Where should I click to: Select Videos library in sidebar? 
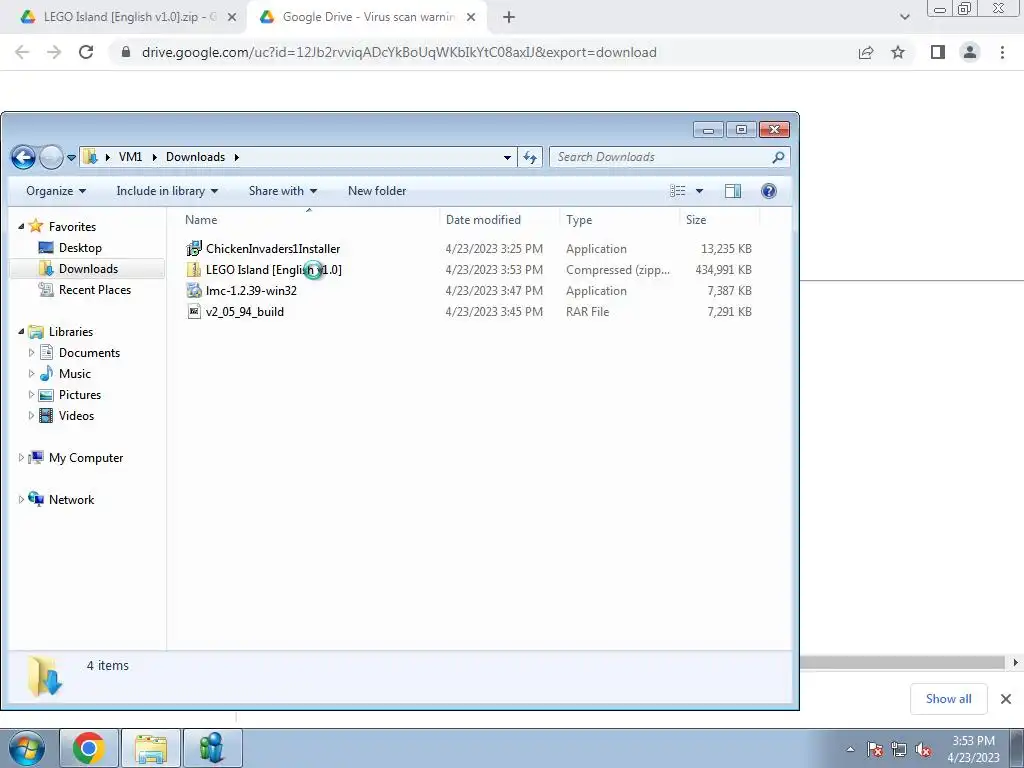click(x=76, y=415)
